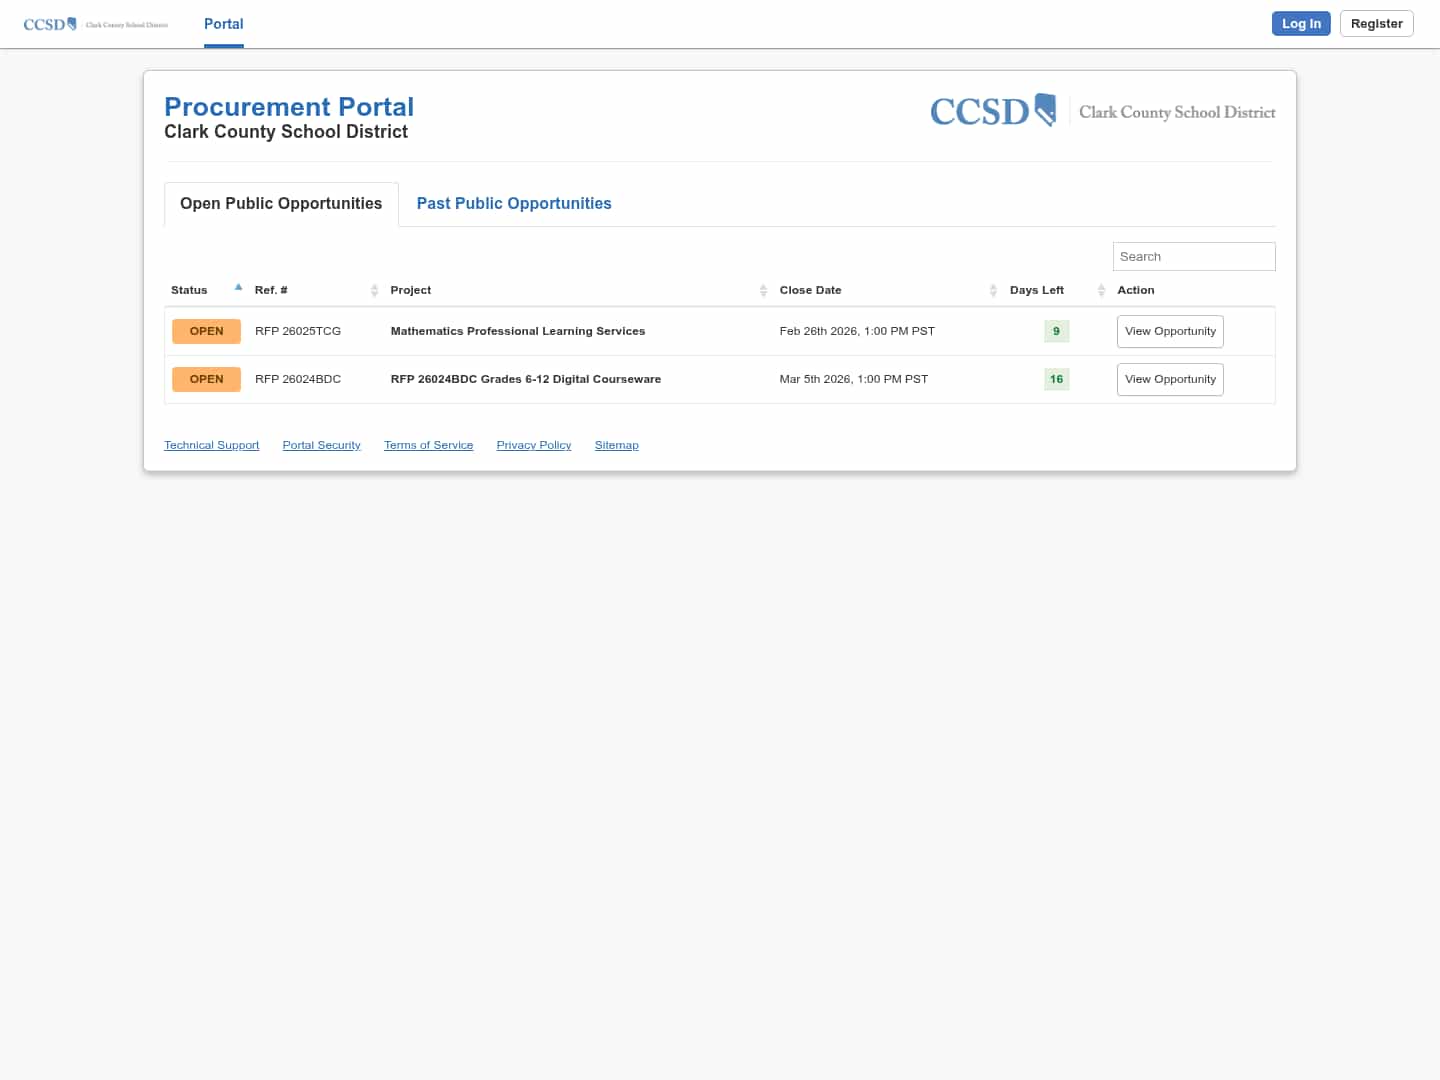Viewport: 1440px width, 1080px height.
Task: Click the OPEN badge on RFP 26024BDC row
Action: (x=206, y=379)
